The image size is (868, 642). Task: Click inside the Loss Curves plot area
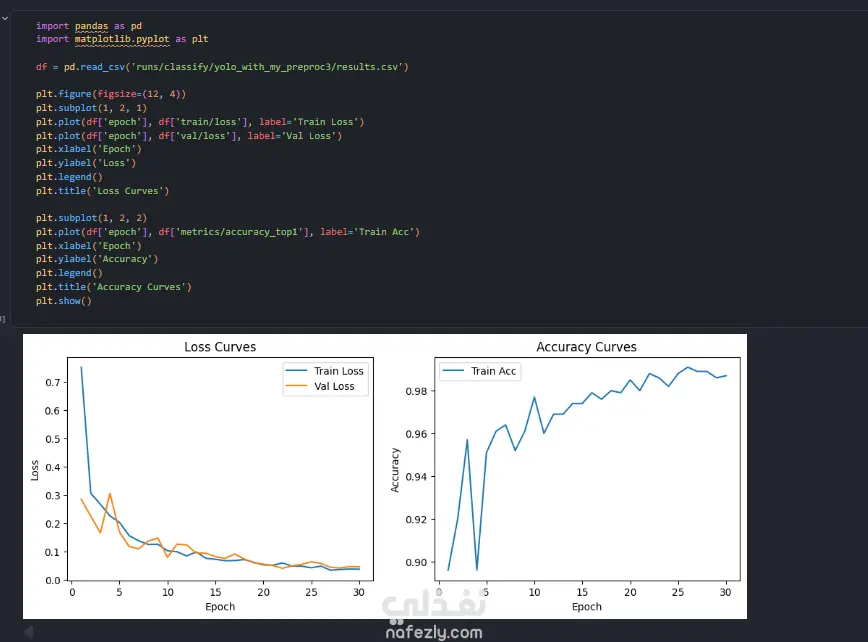pyautogui.click(x=220, y=469)
